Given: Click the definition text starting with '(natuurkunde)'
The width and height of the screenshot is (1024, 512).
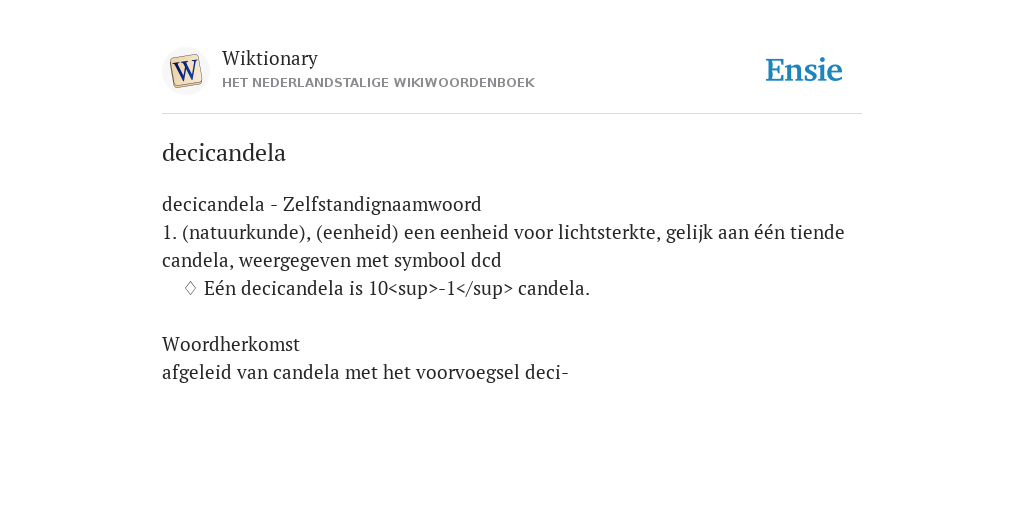Looking at the screenshot, I should point(504,246).
